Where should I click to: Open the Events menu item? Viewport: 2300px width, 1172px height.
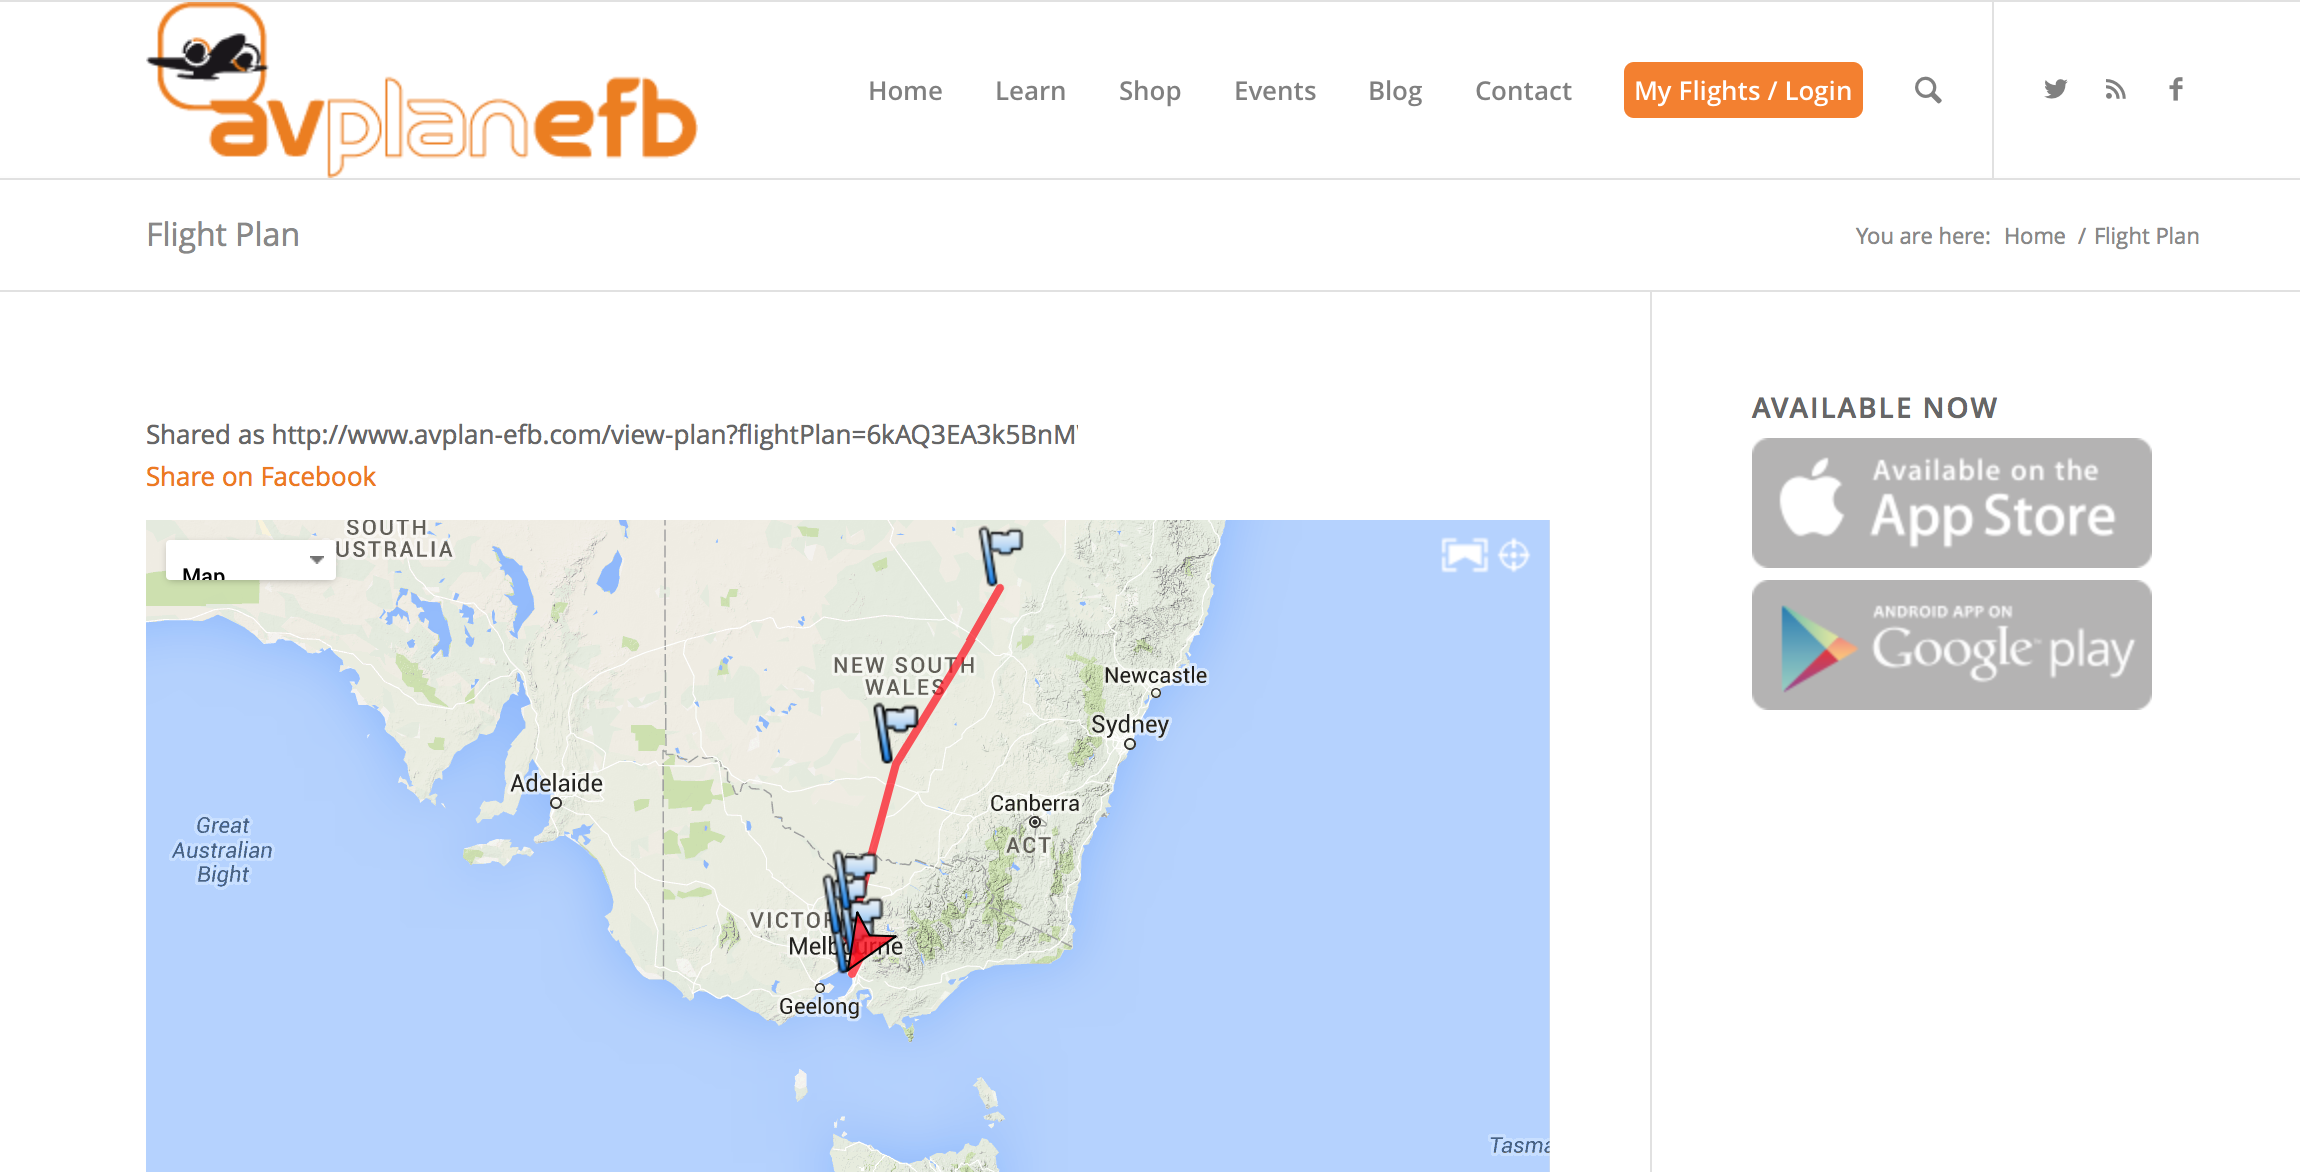click(1275, 91)
